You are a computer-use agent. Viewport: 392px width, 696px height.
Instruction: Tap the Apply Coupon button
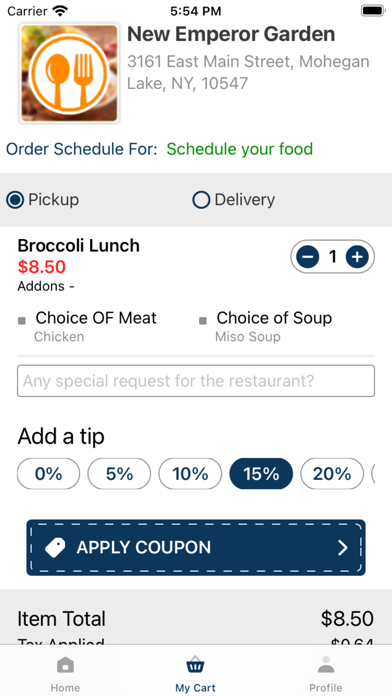click(x=196, y=548)
